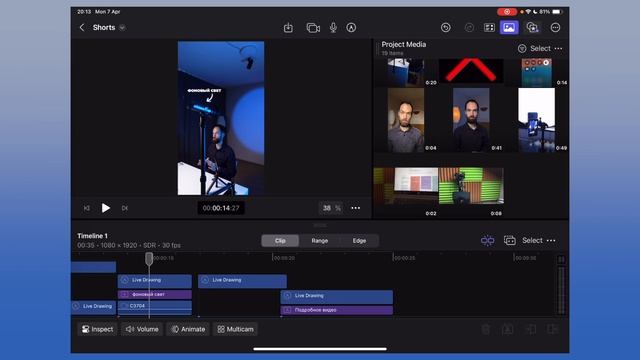Go back using the arrow beside Shorts
This screenshot has width=640, height=360.
point(82,28)
